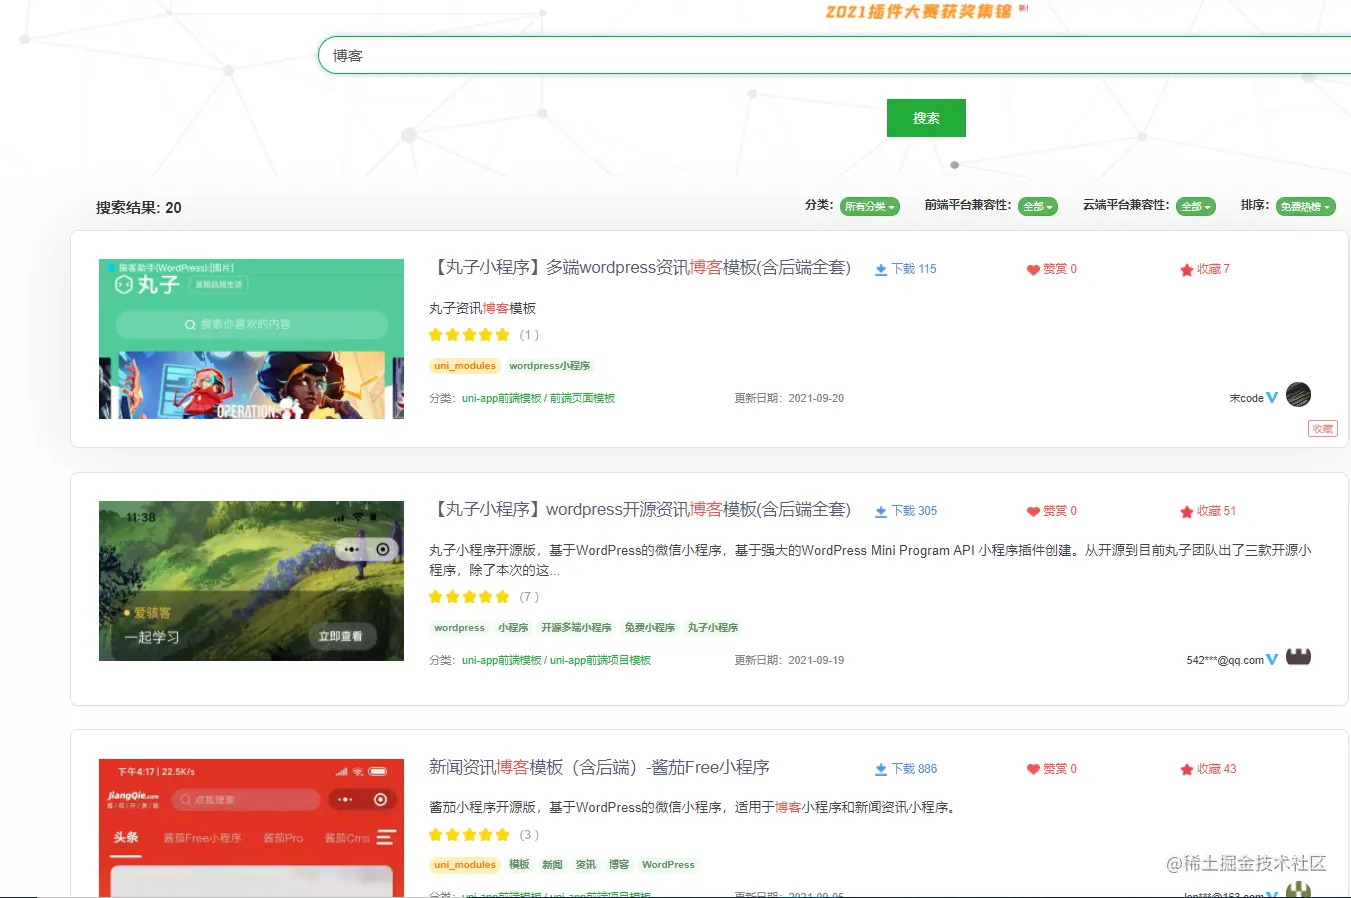The height and width of the screenshot is (898, 1351).
Task: Select the uni_modules tag on the first card
Action: point(465,366)
